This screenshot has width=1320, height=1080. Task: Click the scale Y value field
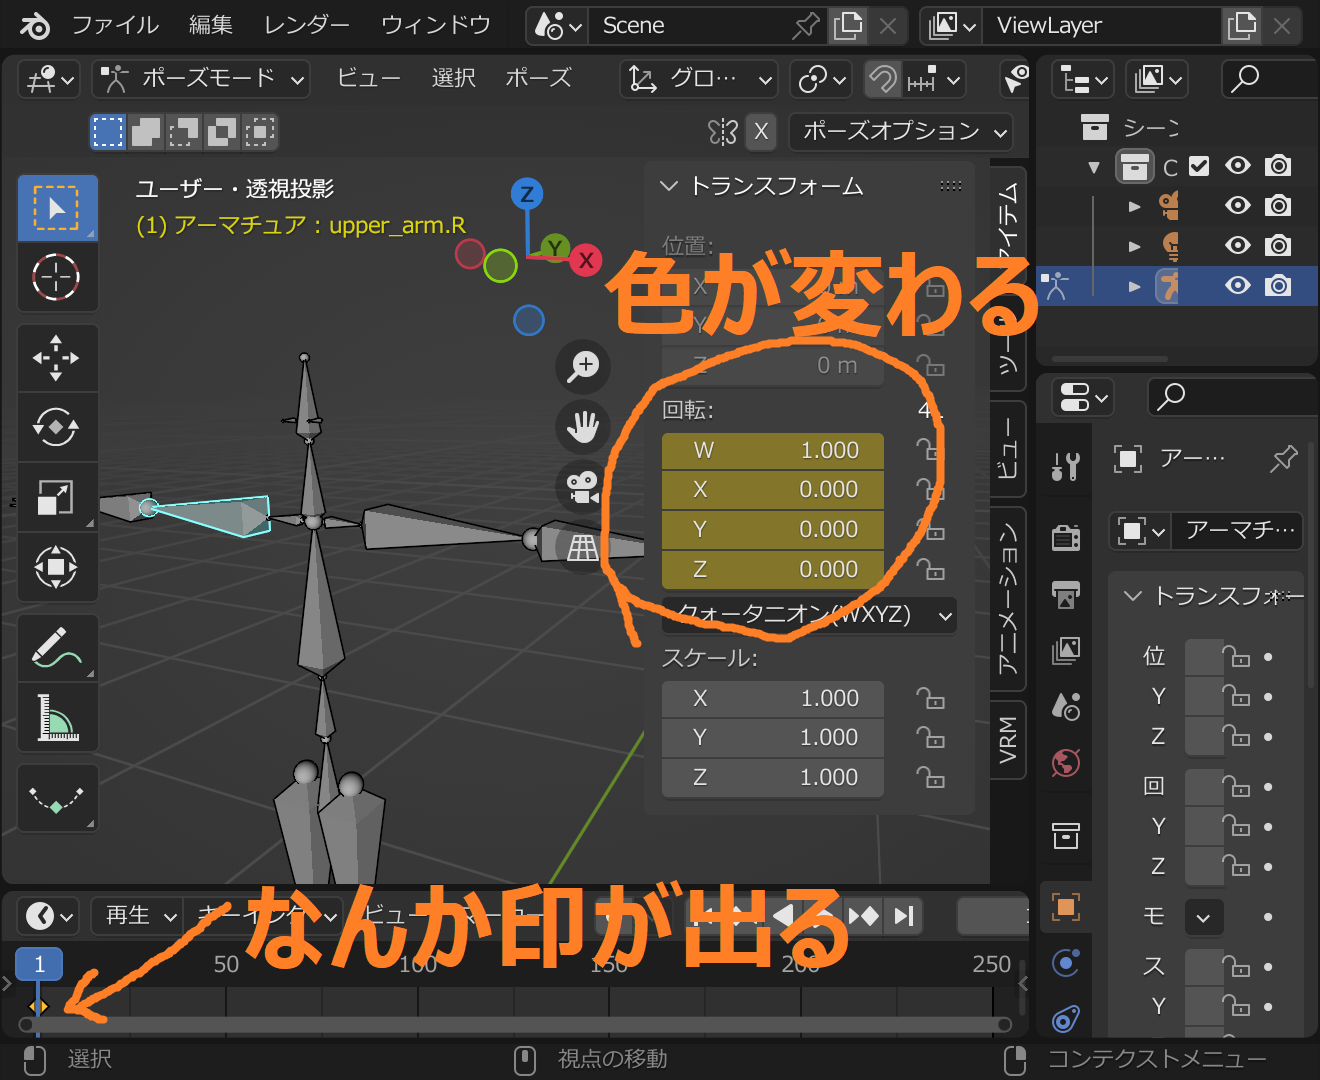[773, 738]
